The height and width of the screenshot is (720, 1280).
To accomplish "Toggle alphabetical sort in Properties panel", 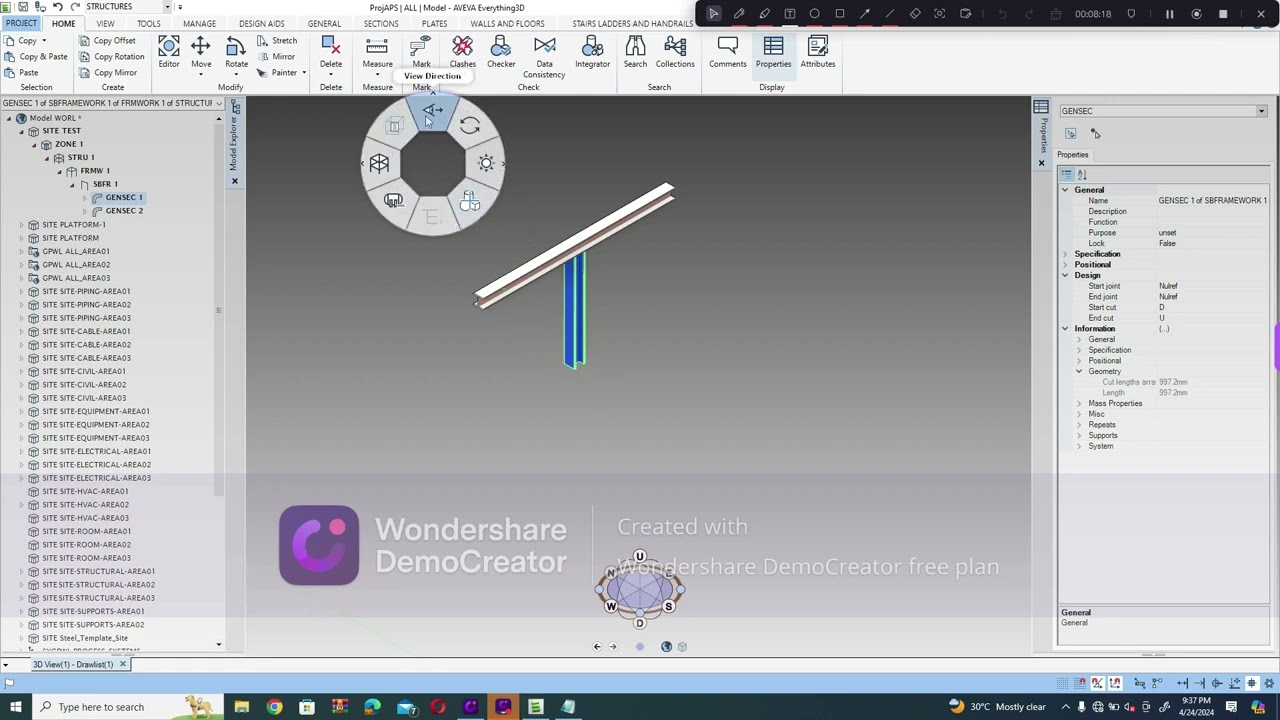I will pos(1081,175).
